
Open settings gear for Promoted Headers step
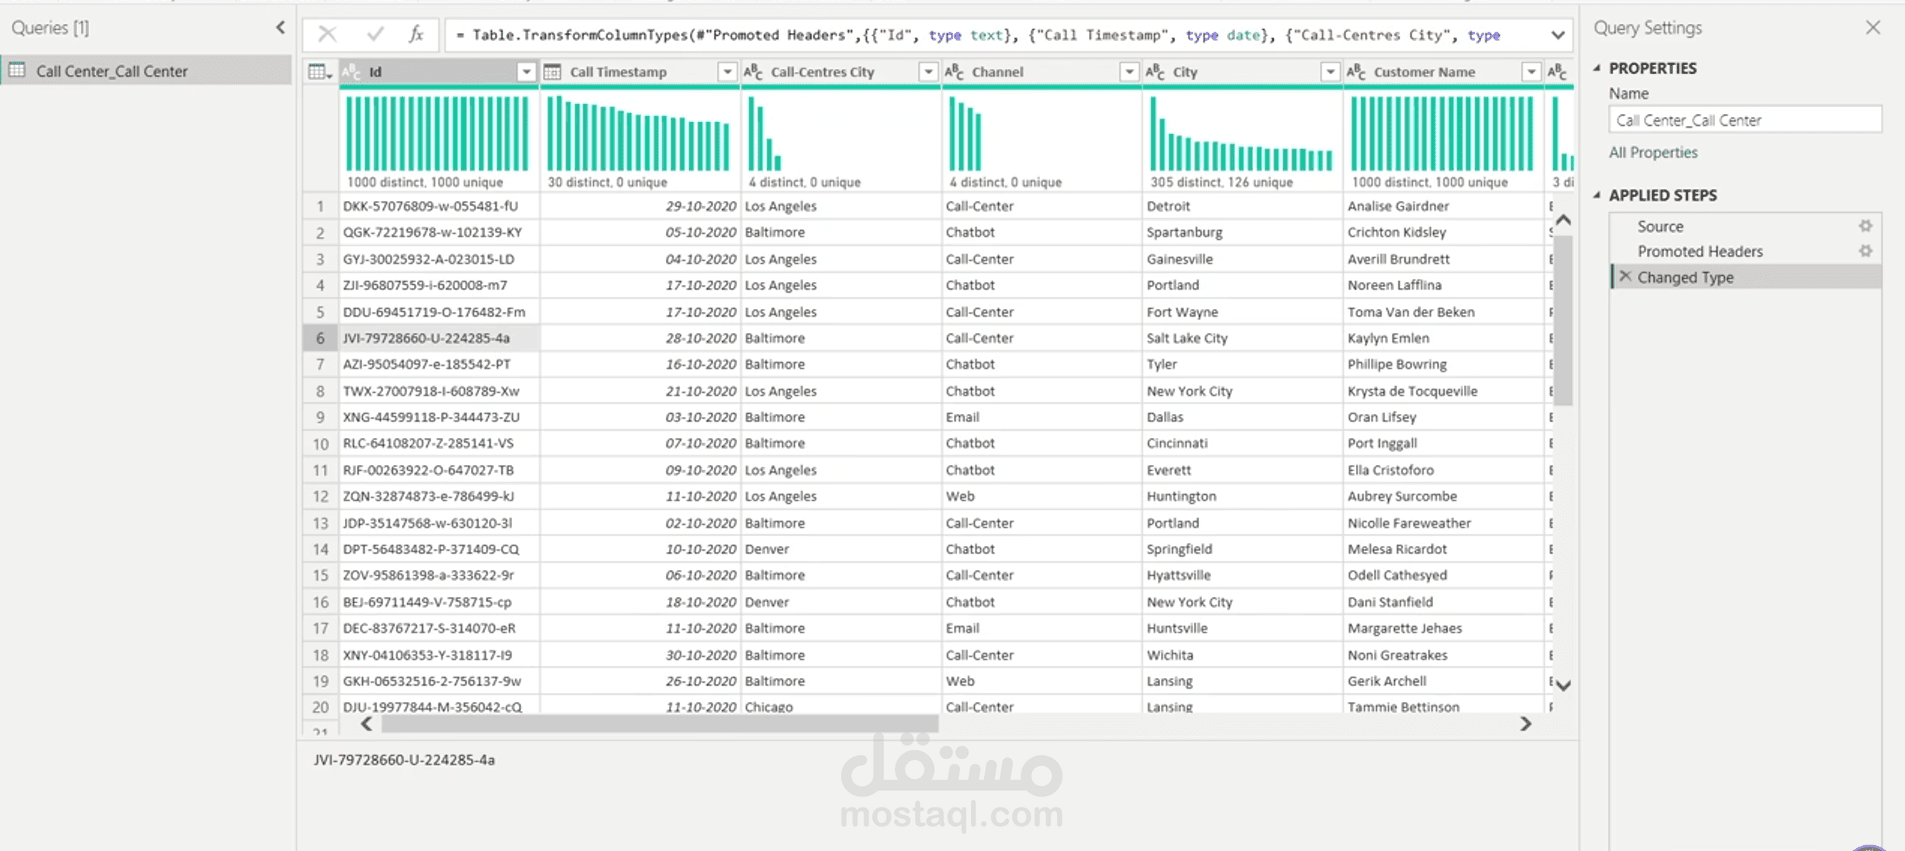[x=1865, y=251]
